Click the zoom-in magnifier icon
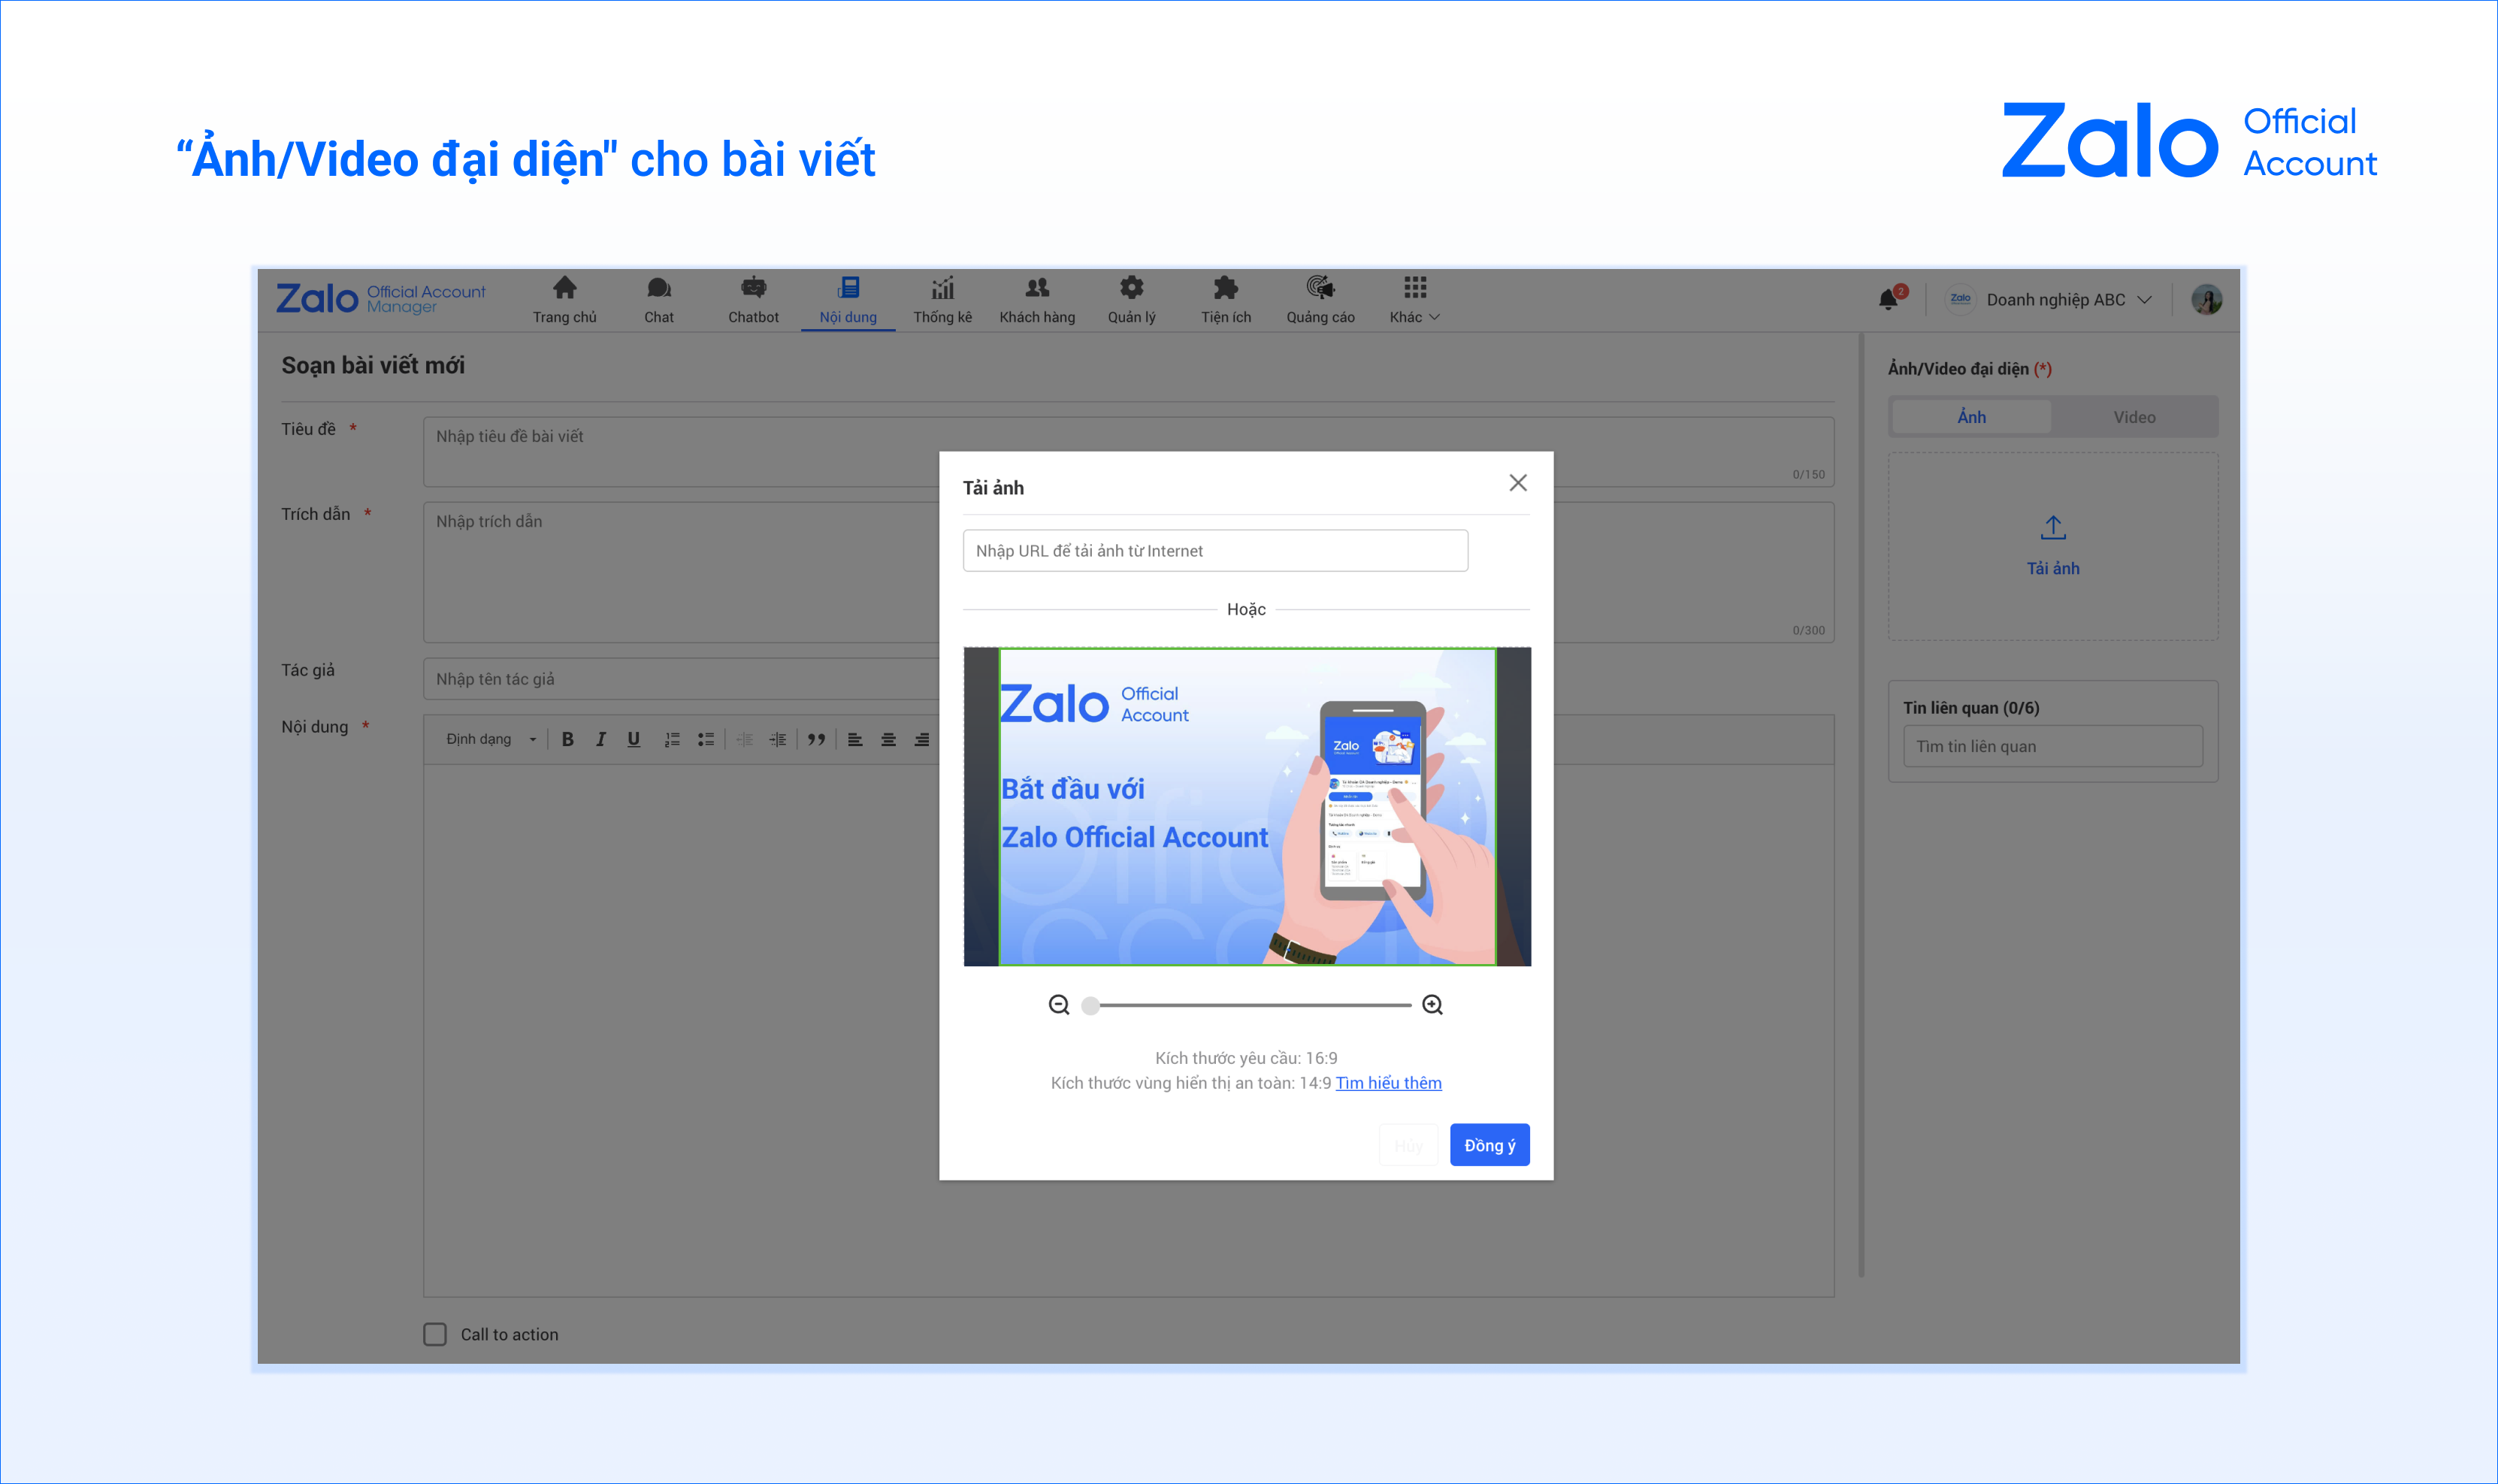The width and height of the screenshot is (2498, 1484). pyautogui.click(x=1432, y=1004)
